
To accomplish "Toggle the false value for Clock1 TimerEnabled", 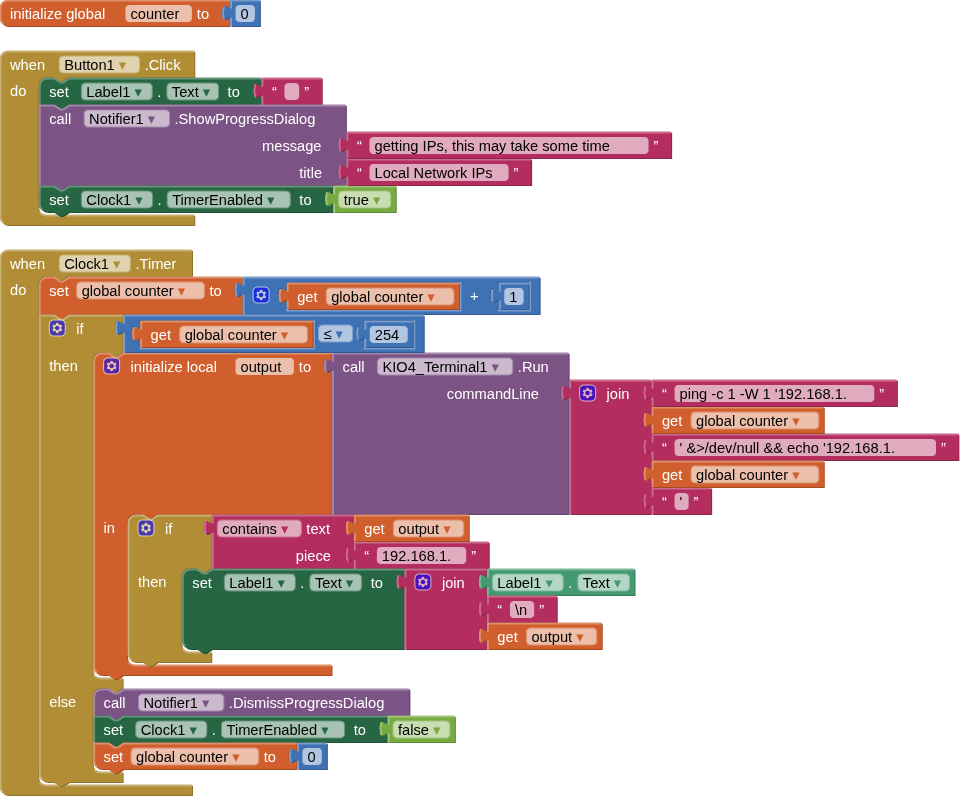I will click(419, 730).
